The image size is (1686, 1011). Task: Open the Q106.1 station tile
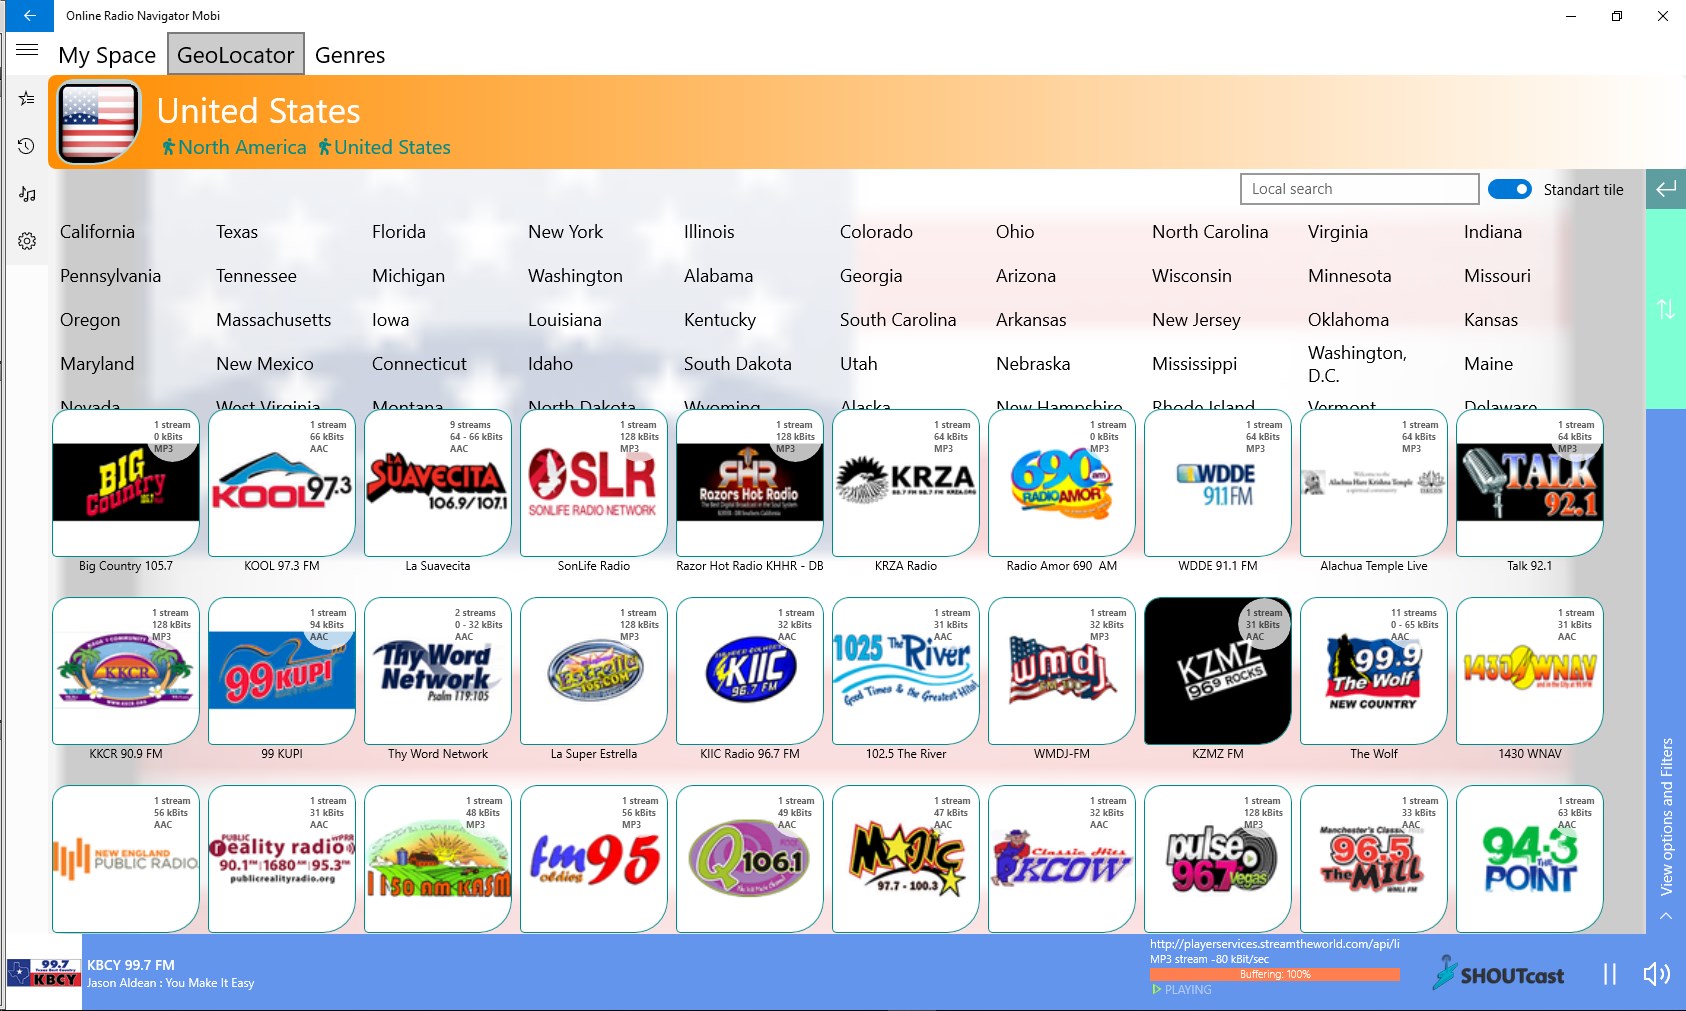[750, 859]
